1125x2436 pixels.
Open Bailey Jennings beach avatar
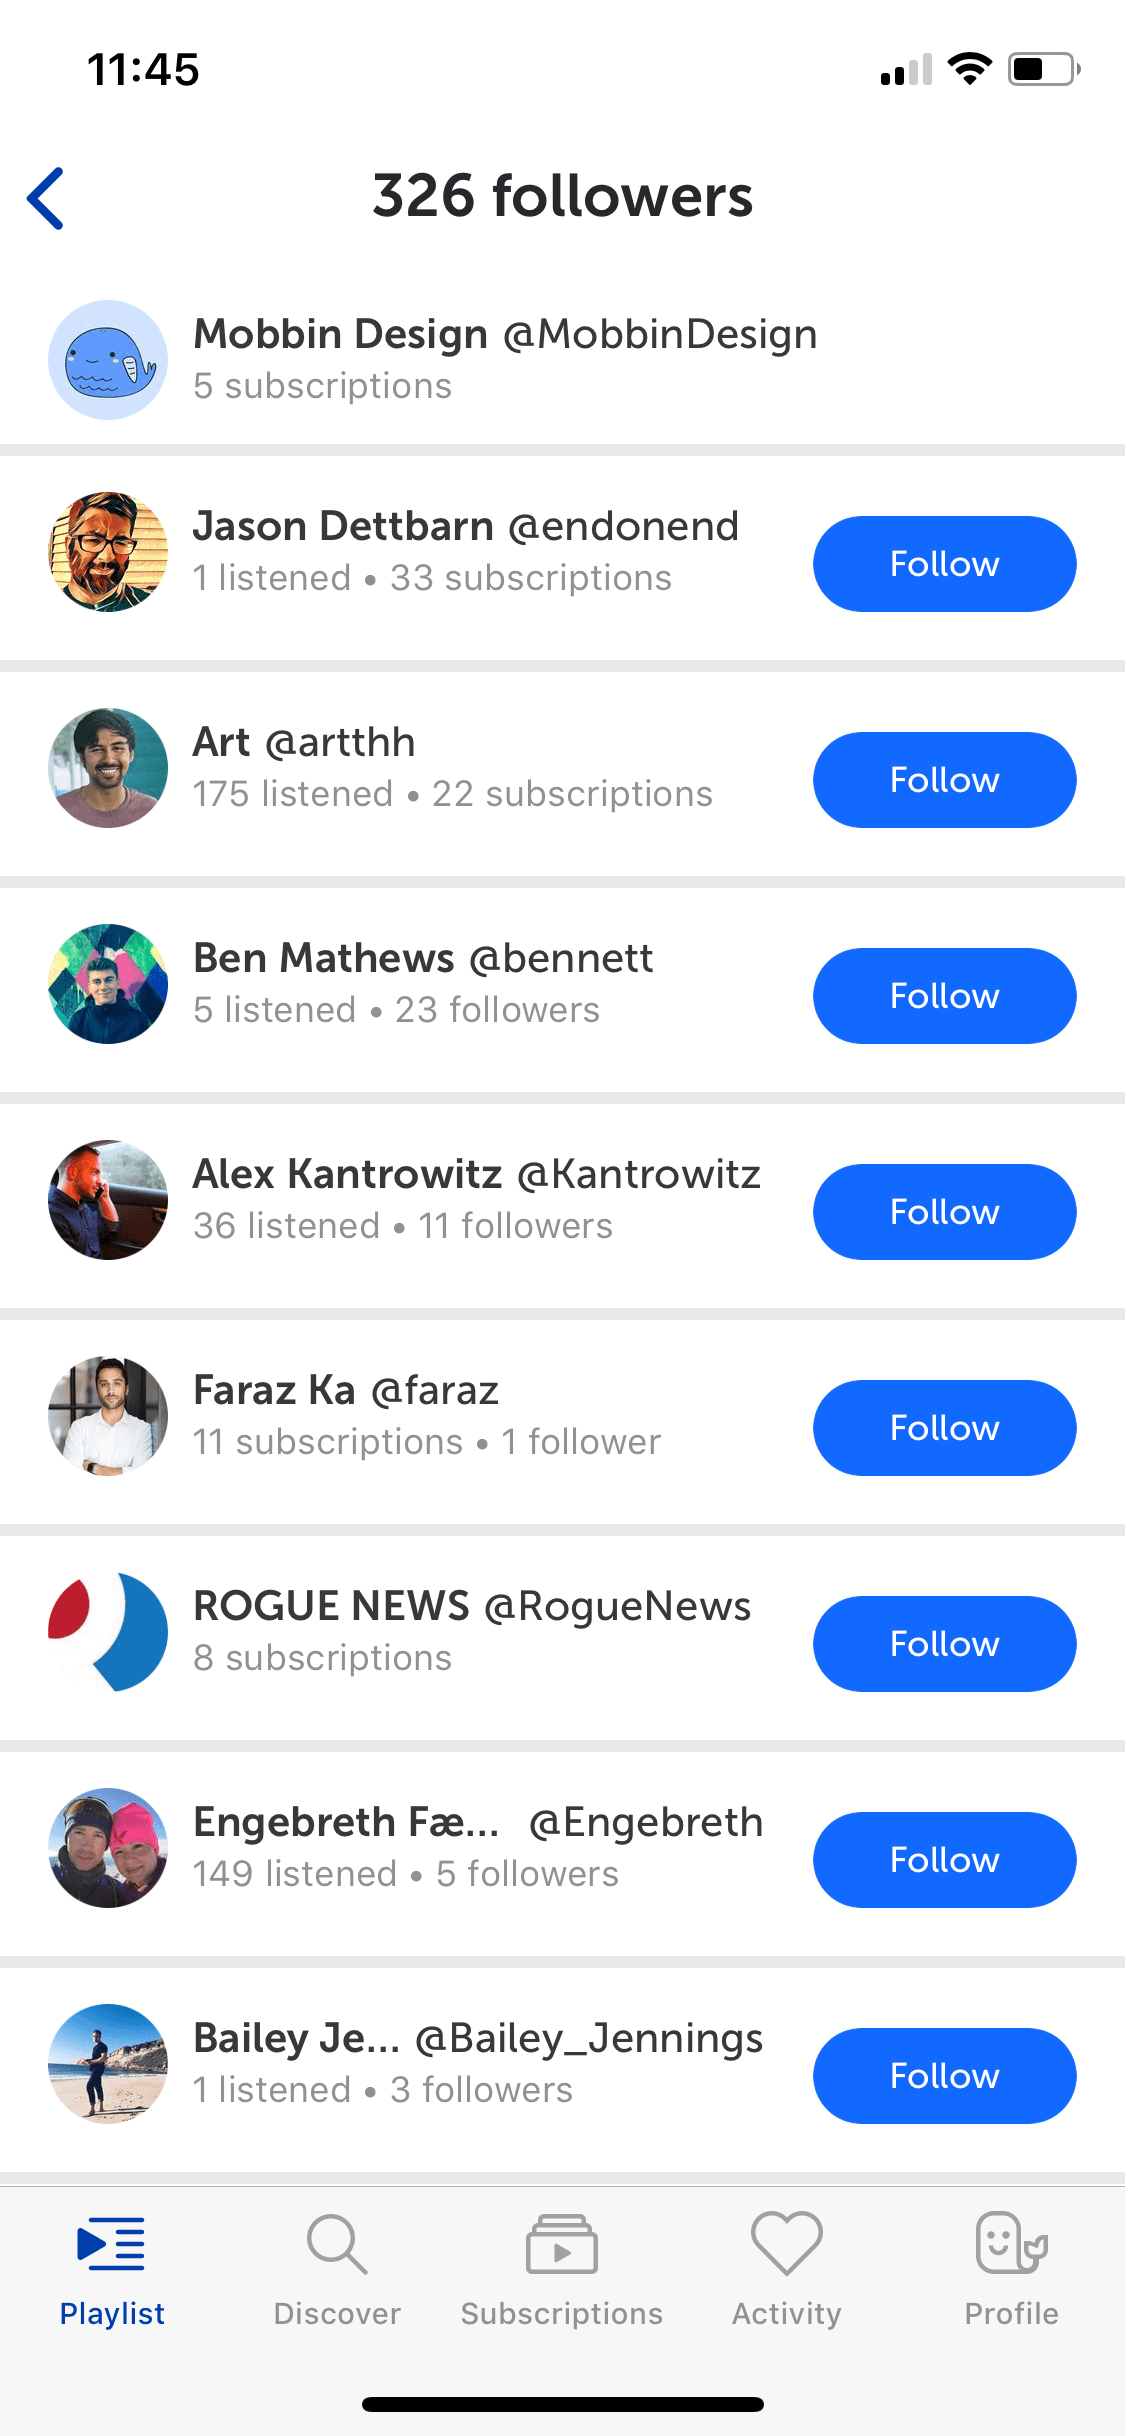point(108,2064)
